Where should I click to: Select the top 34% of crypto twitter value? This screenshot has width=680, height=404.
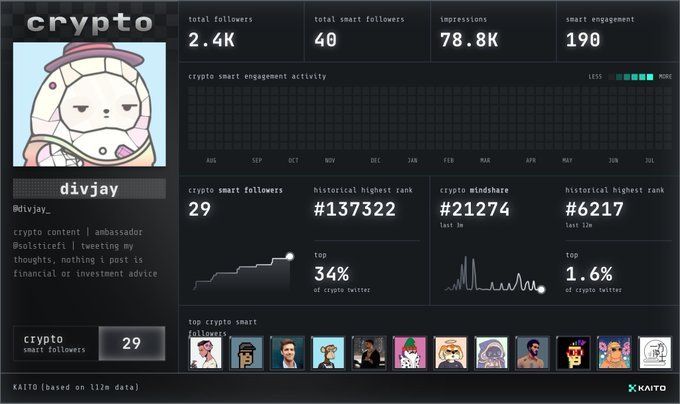point(332,274)
